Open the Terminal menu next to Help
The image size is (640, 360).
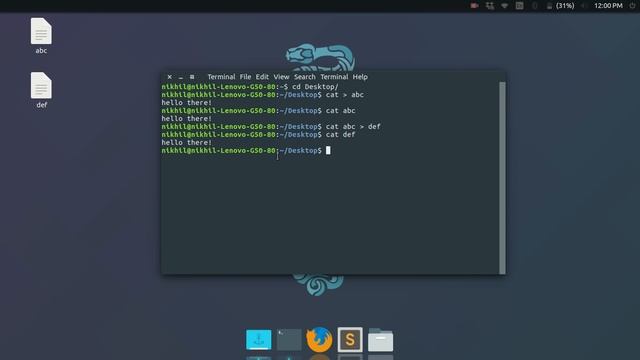(x=334, y=77)
